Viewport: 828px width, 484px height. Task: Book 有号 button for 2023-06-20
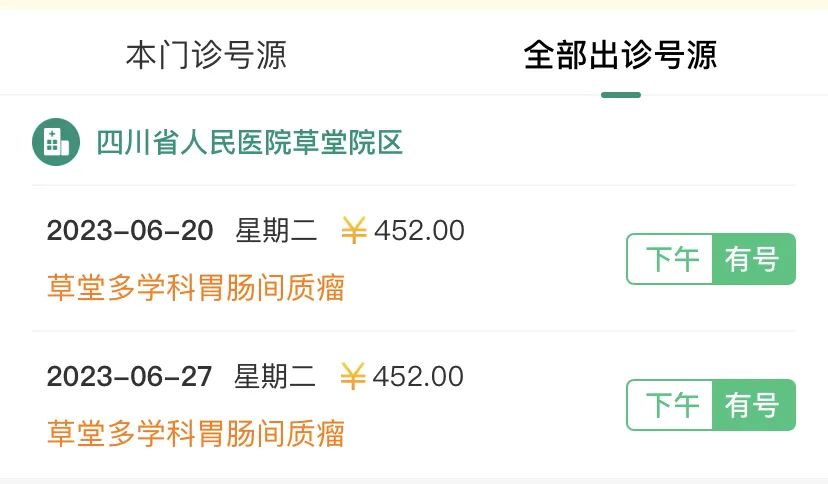point(754,259)
